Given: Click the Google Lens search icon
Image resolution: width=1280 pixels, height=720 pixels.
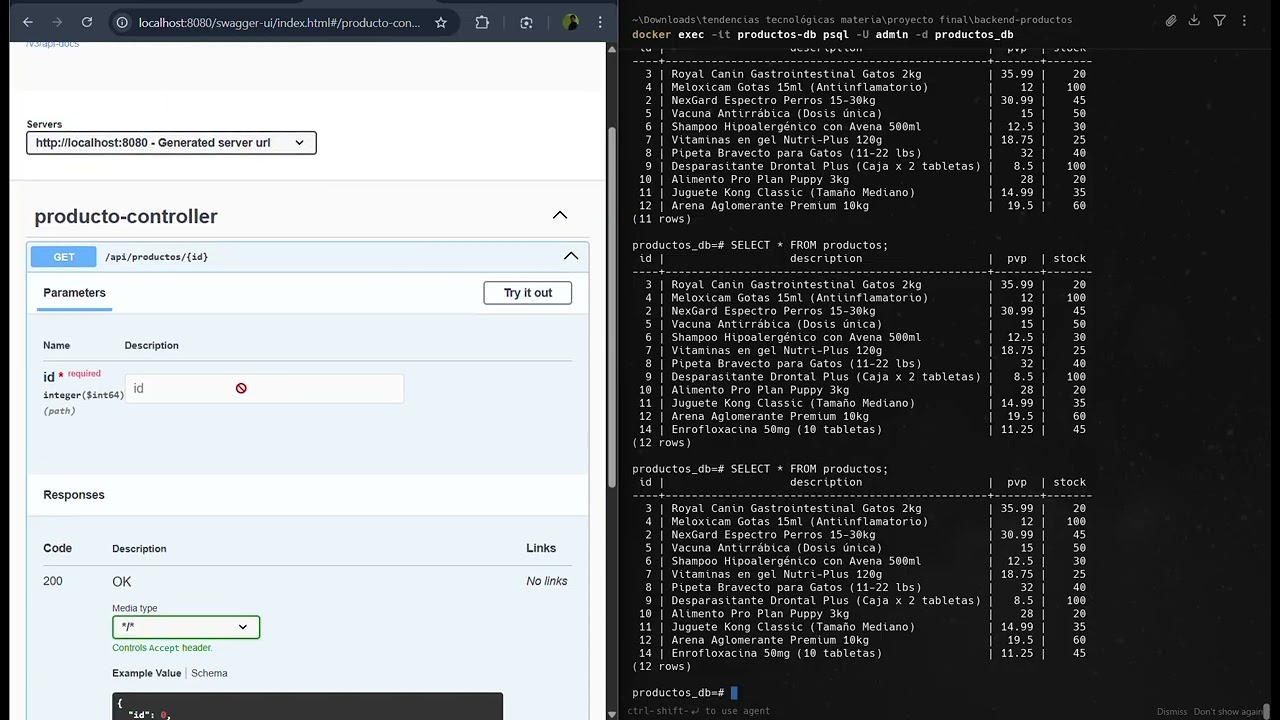Looking at the screenshot, I should coord(526,22).
